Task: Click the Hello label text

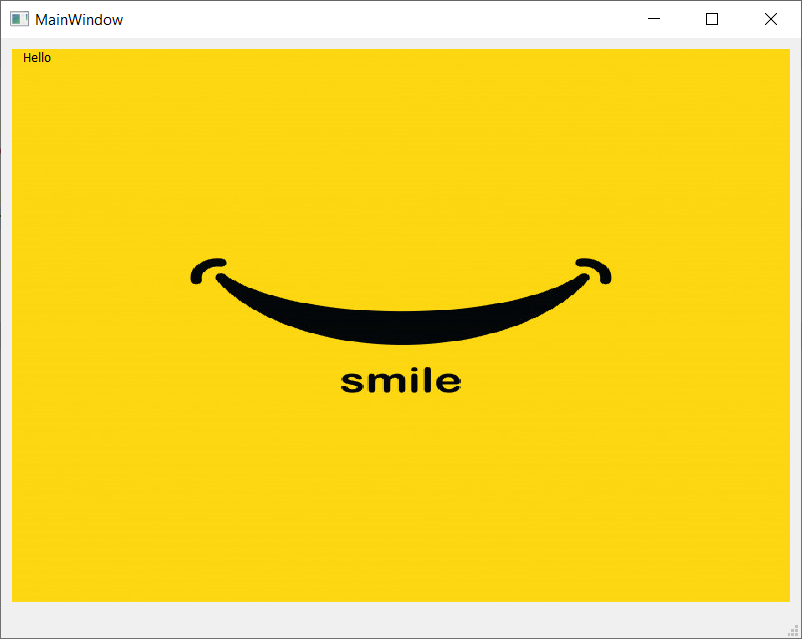Action: pos(37,58)
